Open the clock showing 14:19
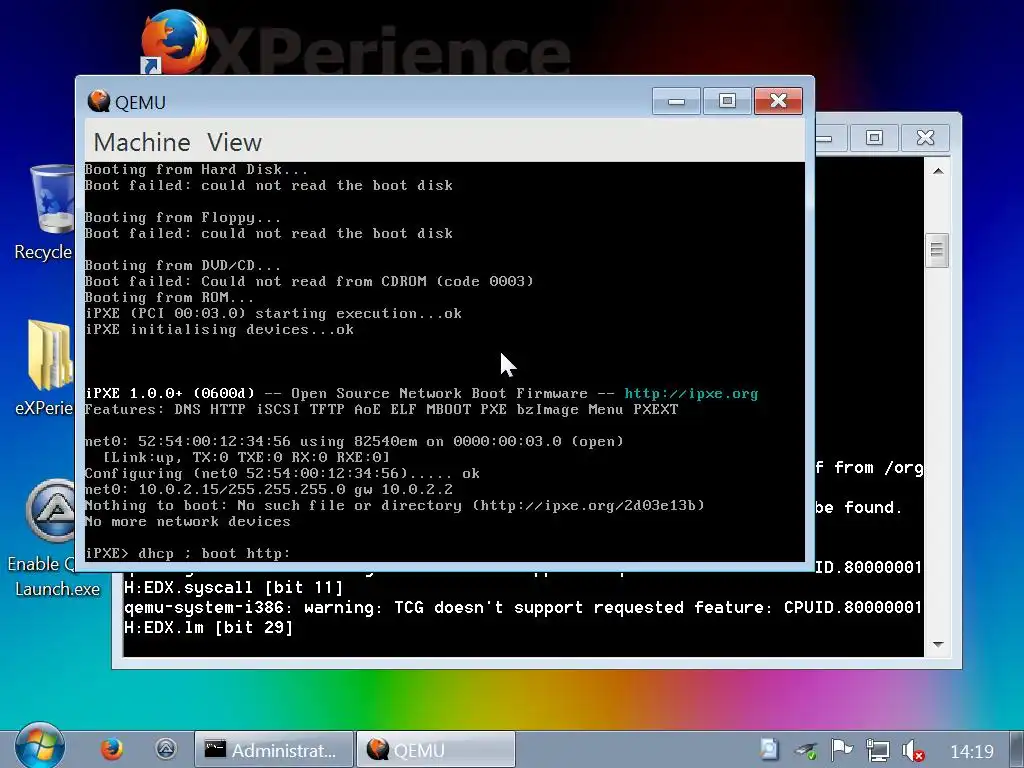 [x=971, y=752]
